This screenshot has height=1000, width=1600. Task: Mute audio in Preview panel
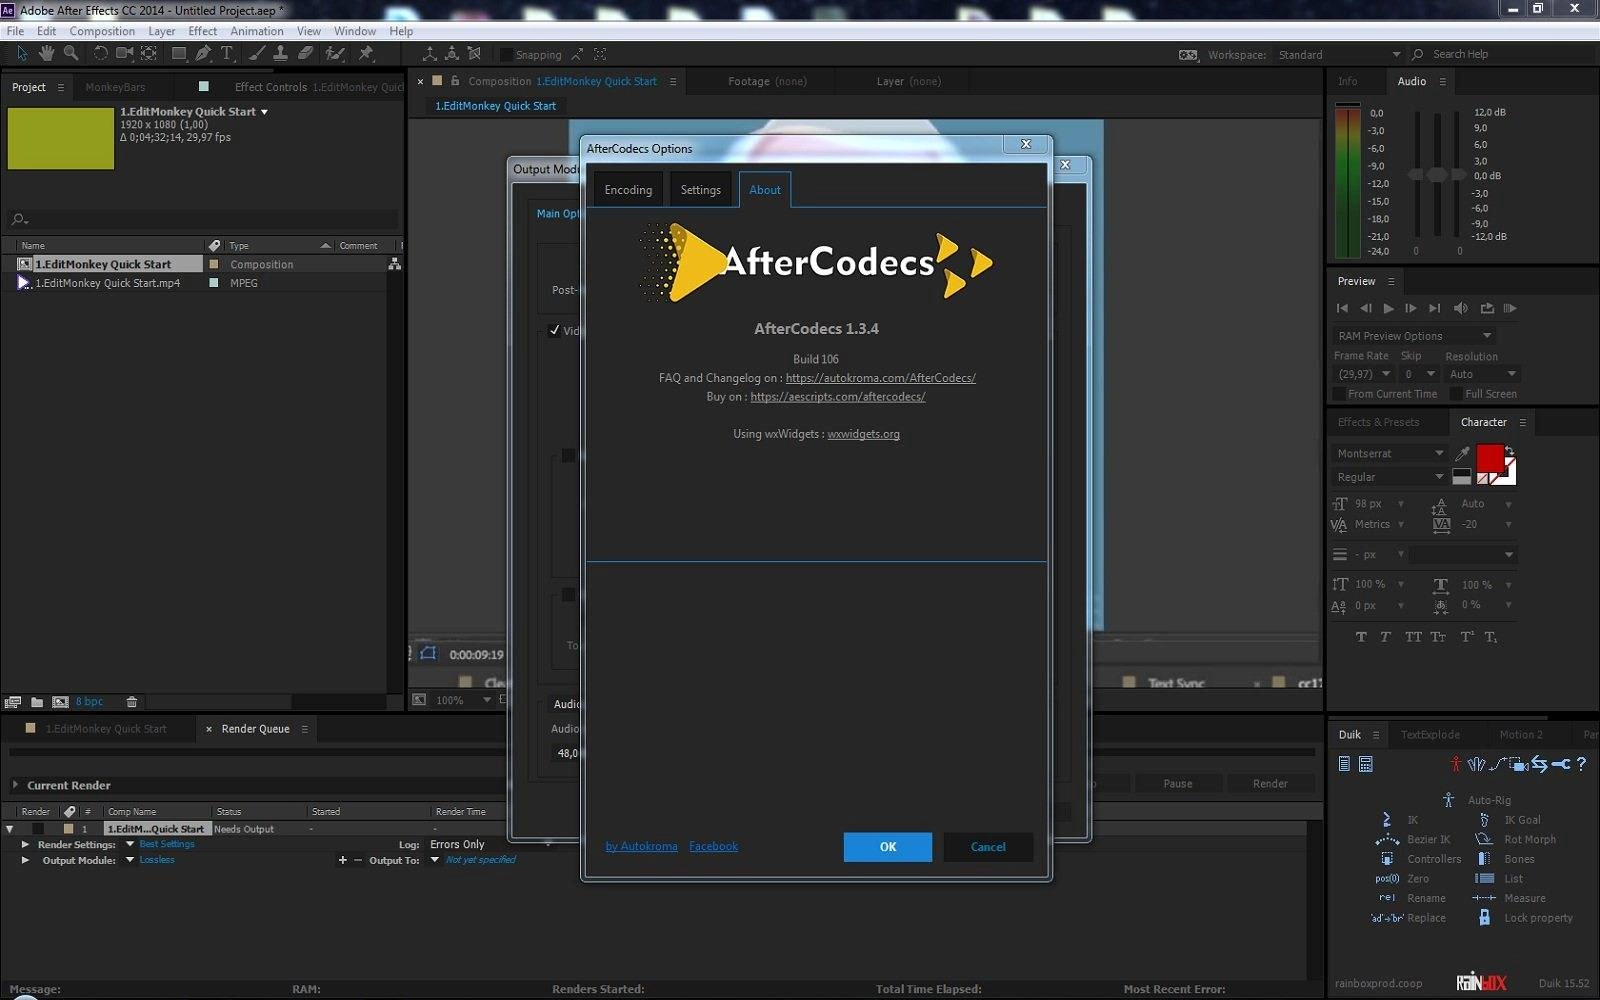(x=1461, y=309)
